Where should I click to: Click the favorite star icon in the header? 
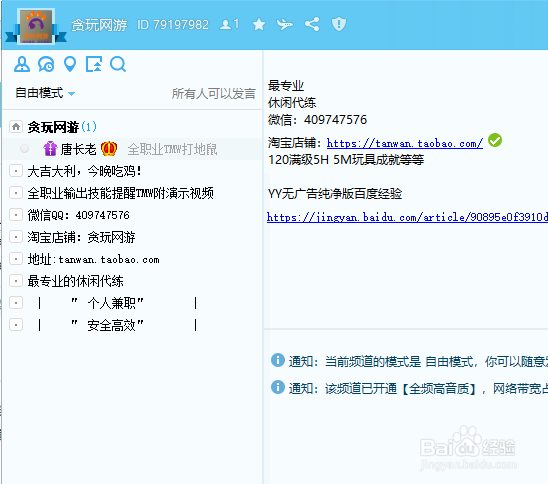click(x=259, y=24)
